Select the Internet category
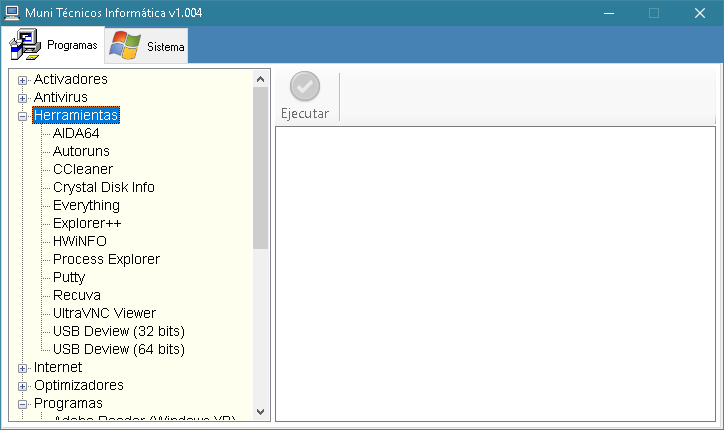 58,368
